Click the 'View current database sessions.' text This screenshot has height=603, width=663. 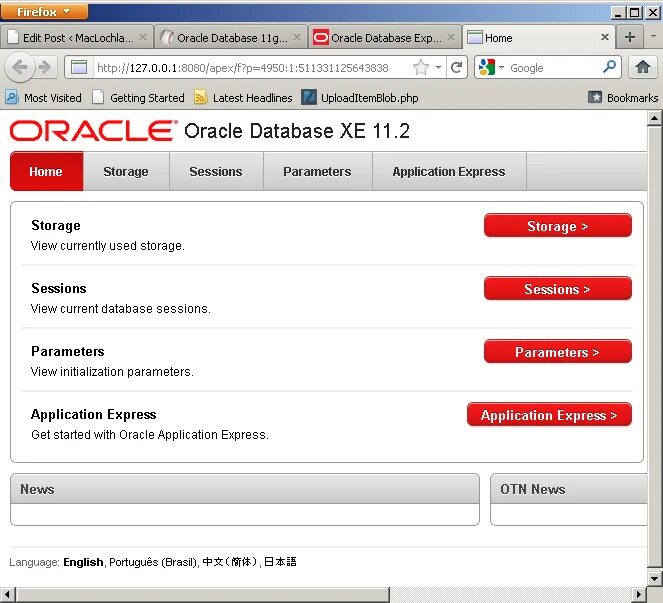(121, 309)
